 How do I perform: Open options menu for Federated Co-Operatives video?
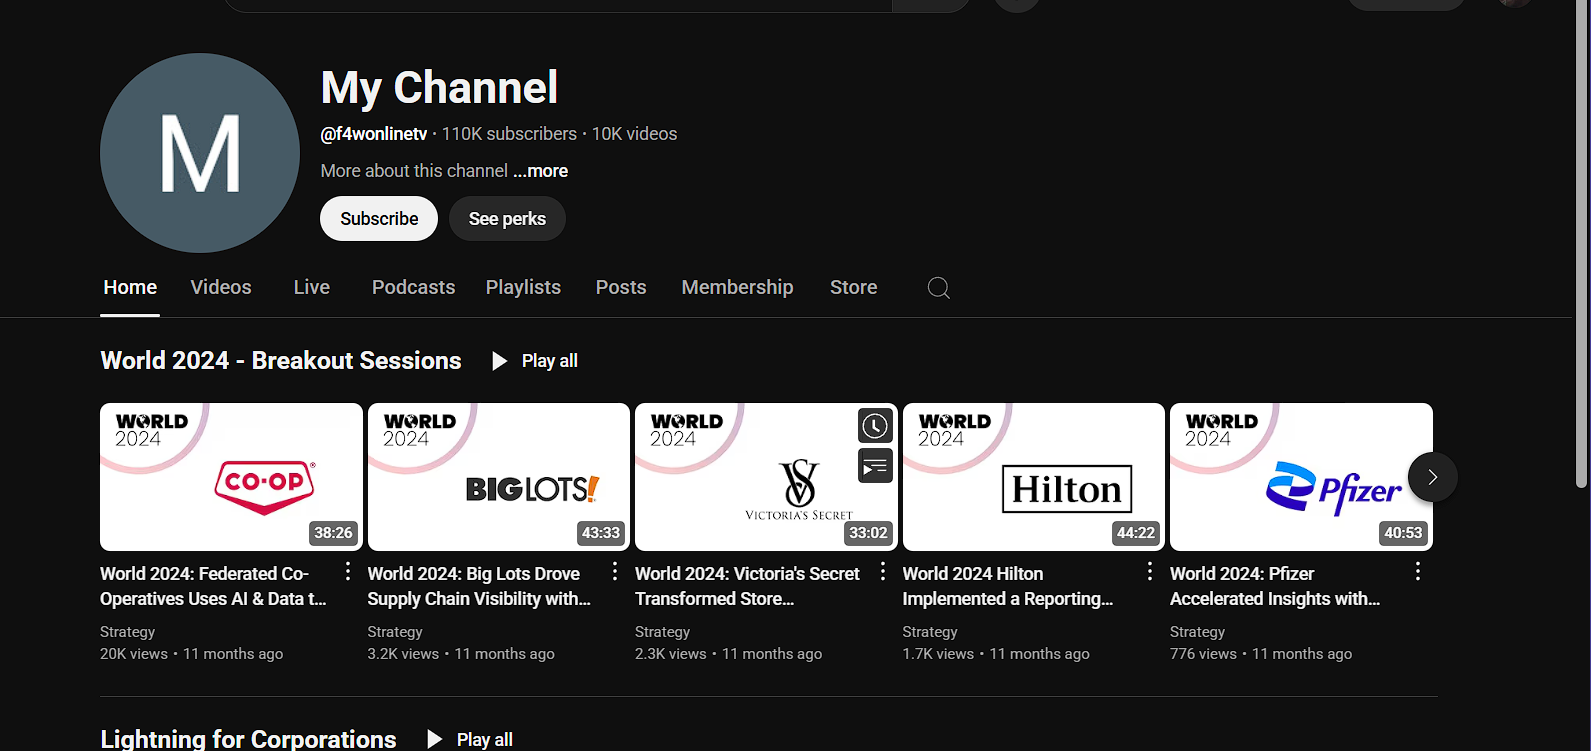coord(347,571)
